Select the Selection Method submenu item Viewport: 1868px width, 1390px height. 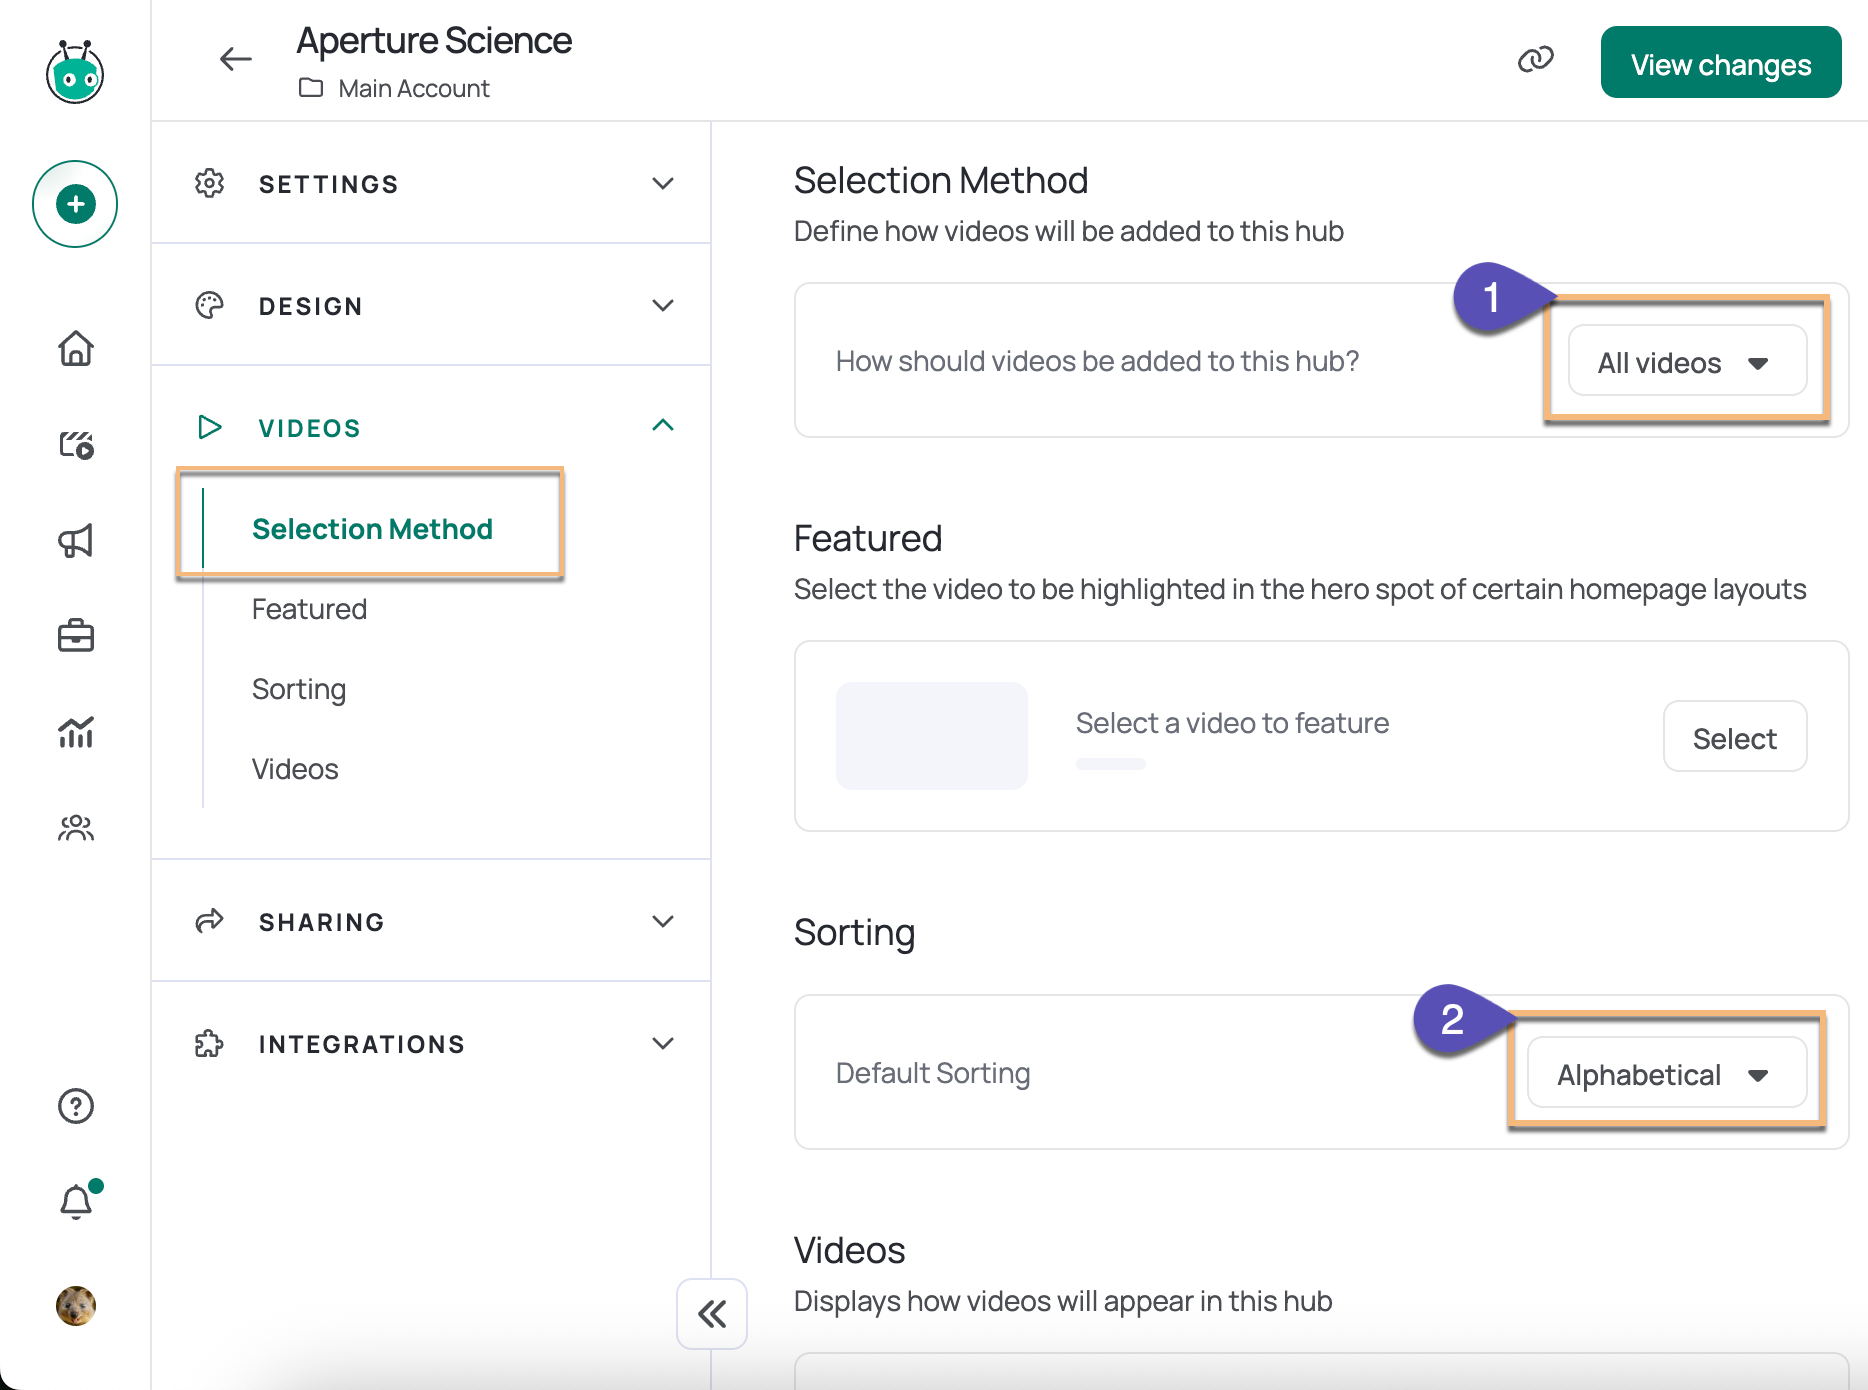coord(372,528)
